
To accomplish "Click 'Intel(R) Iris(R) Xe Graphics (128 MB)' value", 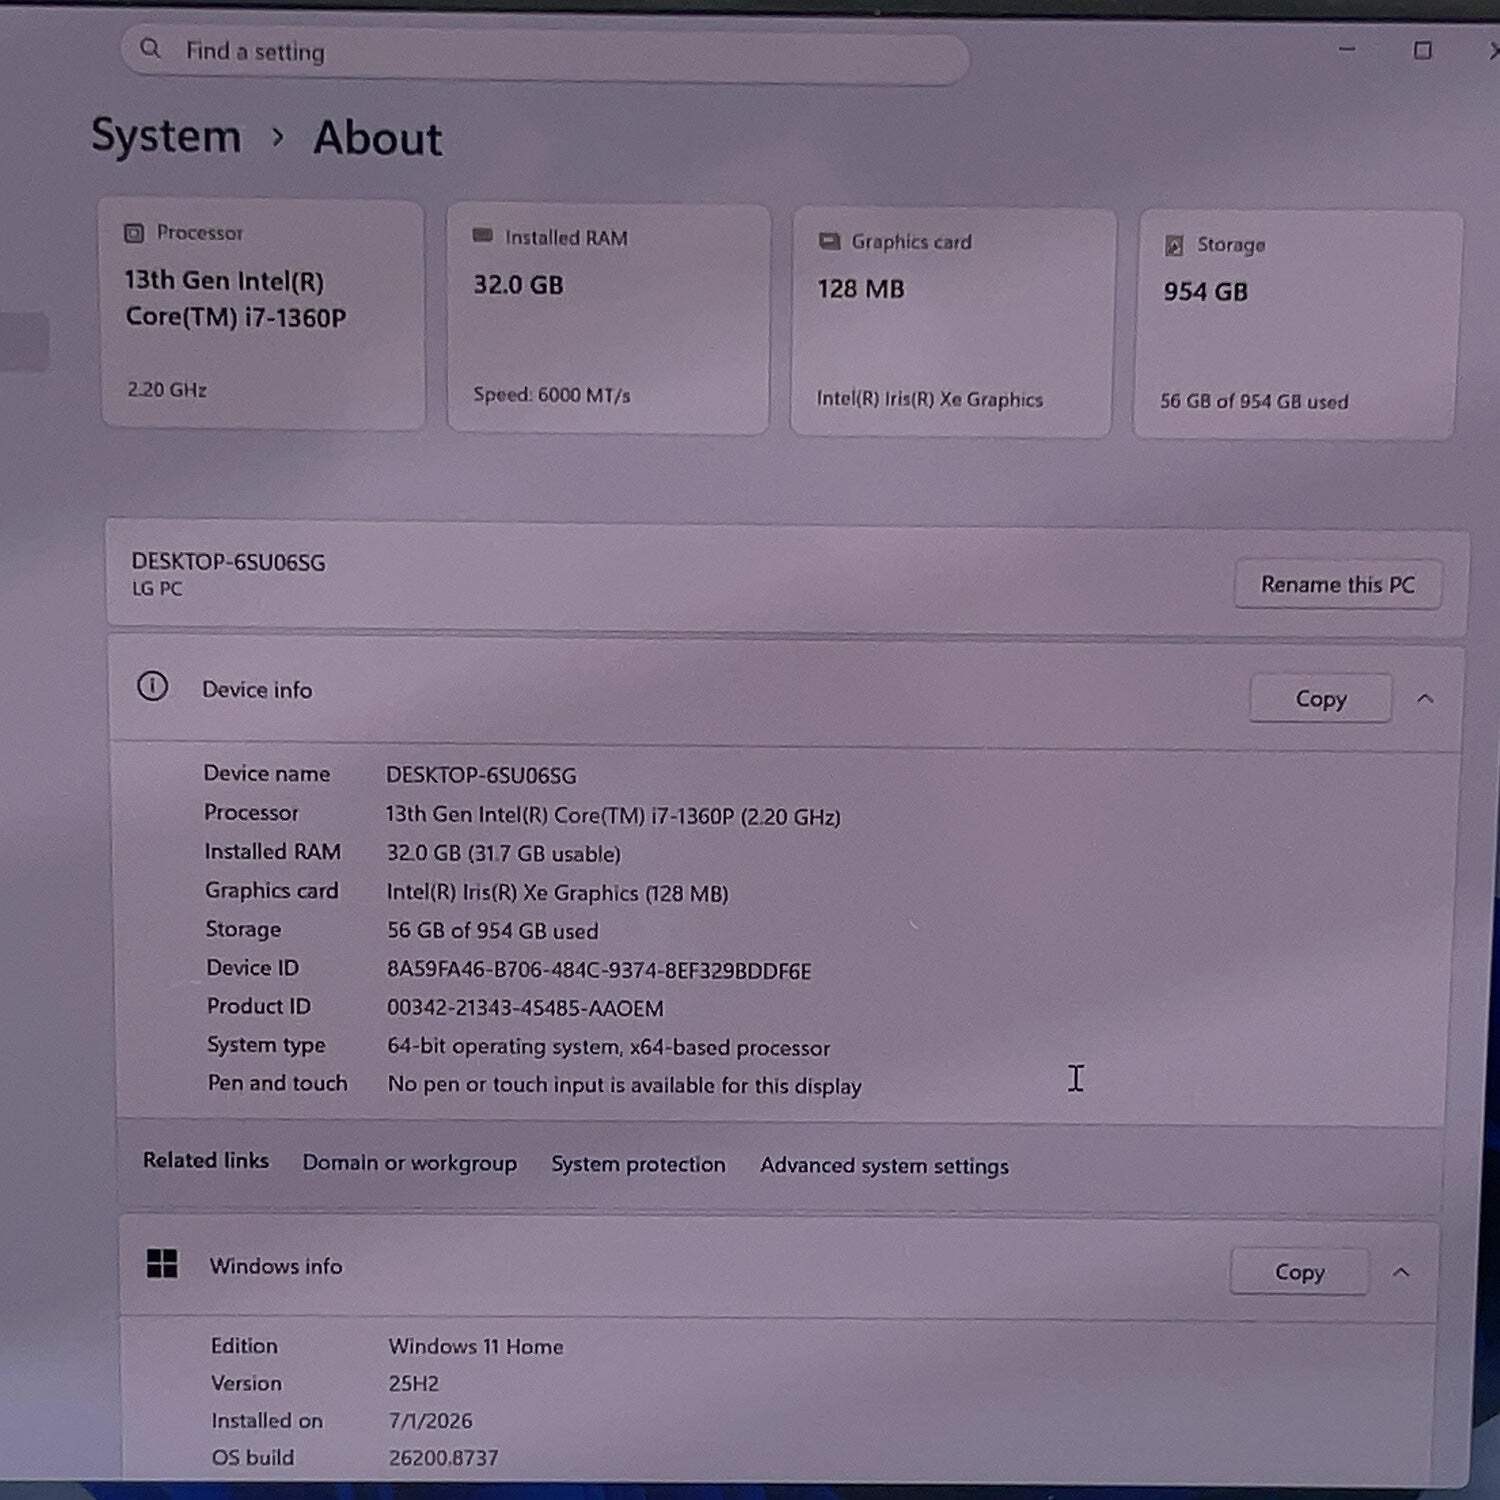I will coord(557,893).
